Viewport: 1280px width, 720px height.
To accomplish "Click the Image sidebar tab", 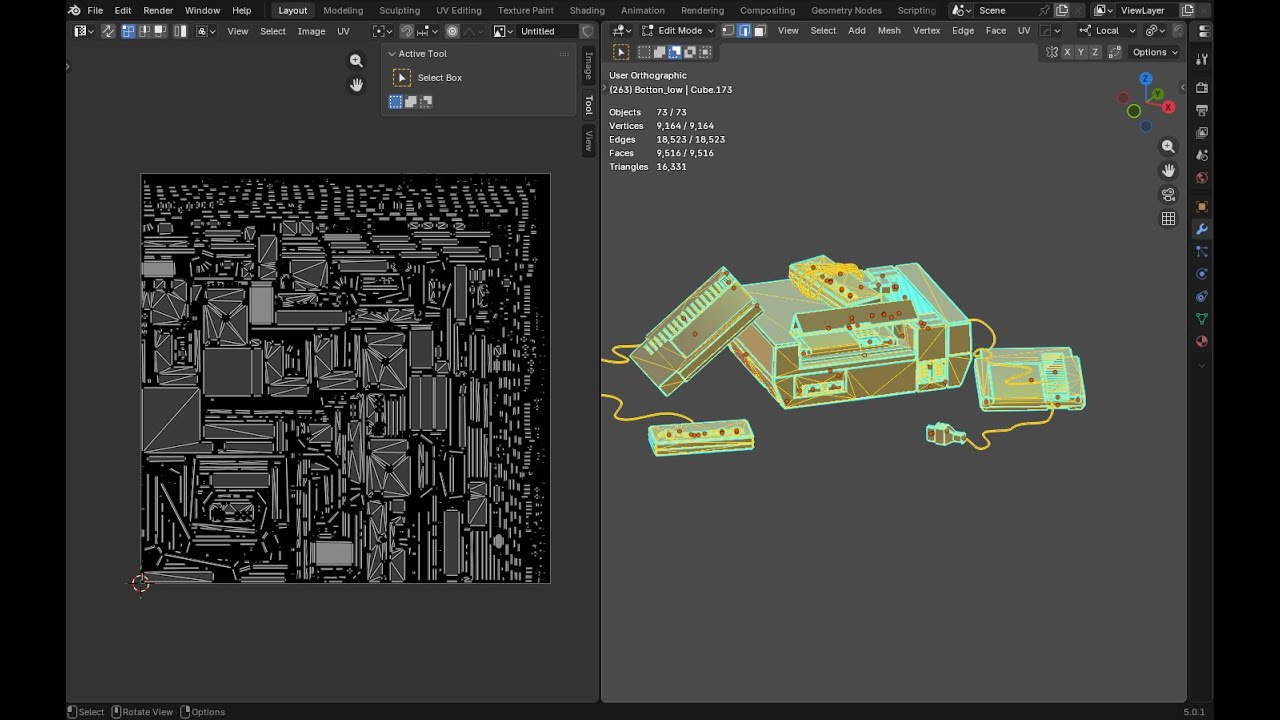I will 588,66.
